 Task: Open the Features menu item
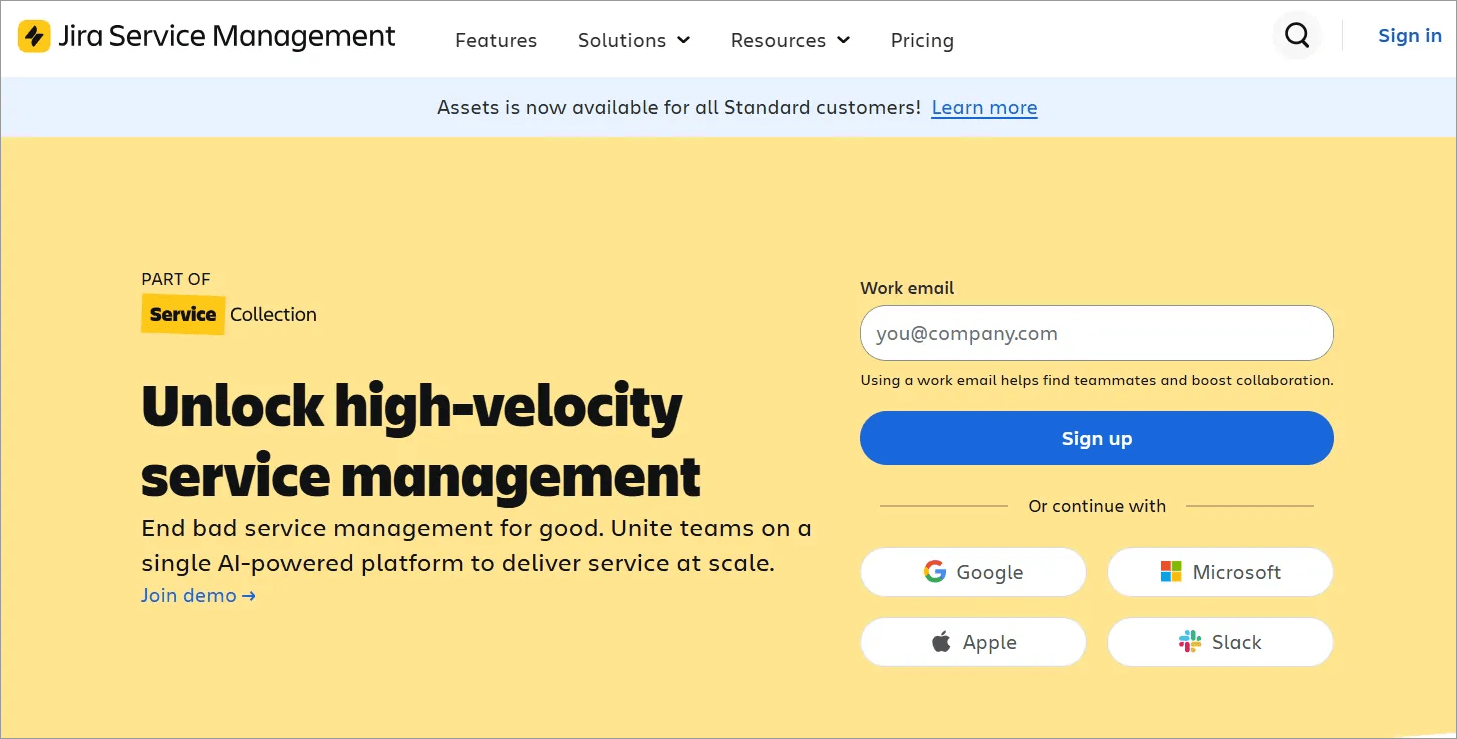[x=496, y=40]
